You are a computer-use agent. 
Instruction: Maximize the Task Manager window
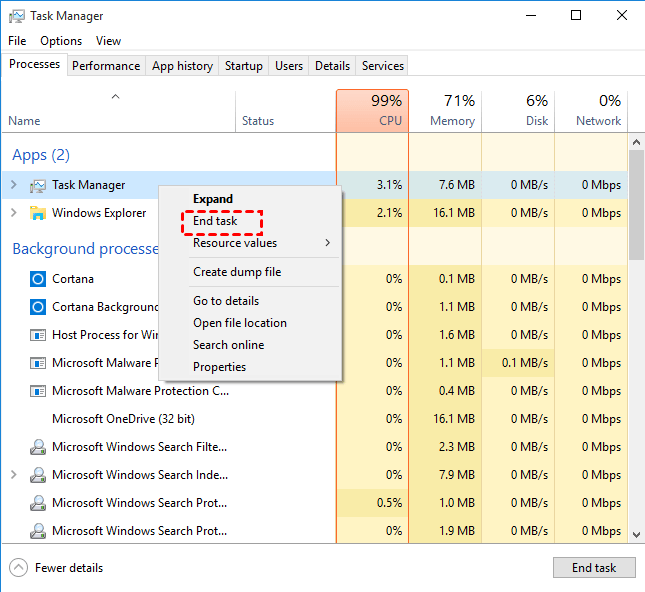576,16
